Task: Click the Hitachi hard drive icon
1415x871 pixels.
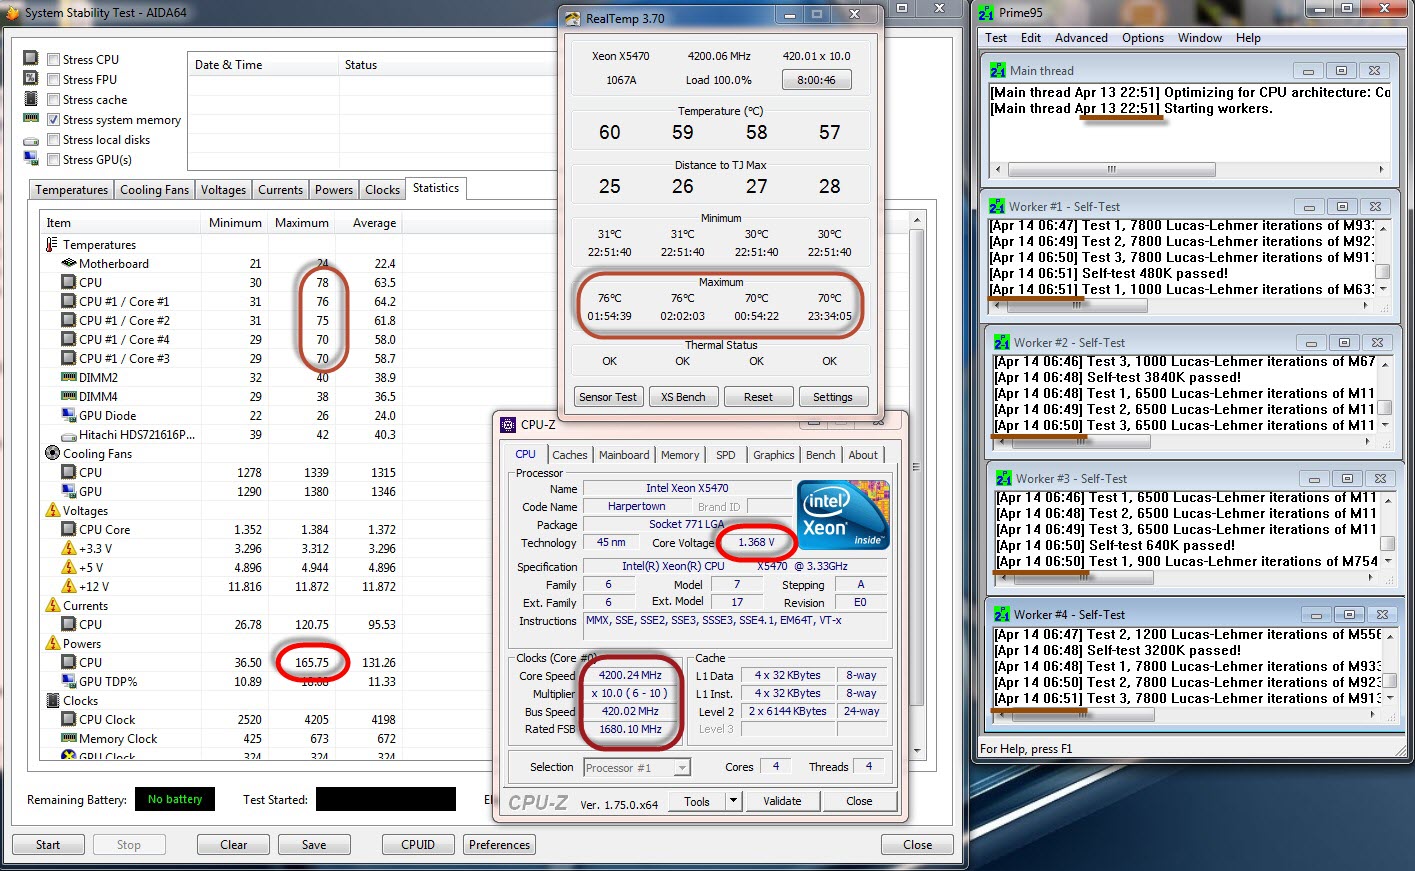Action: (x=69, y=435)
